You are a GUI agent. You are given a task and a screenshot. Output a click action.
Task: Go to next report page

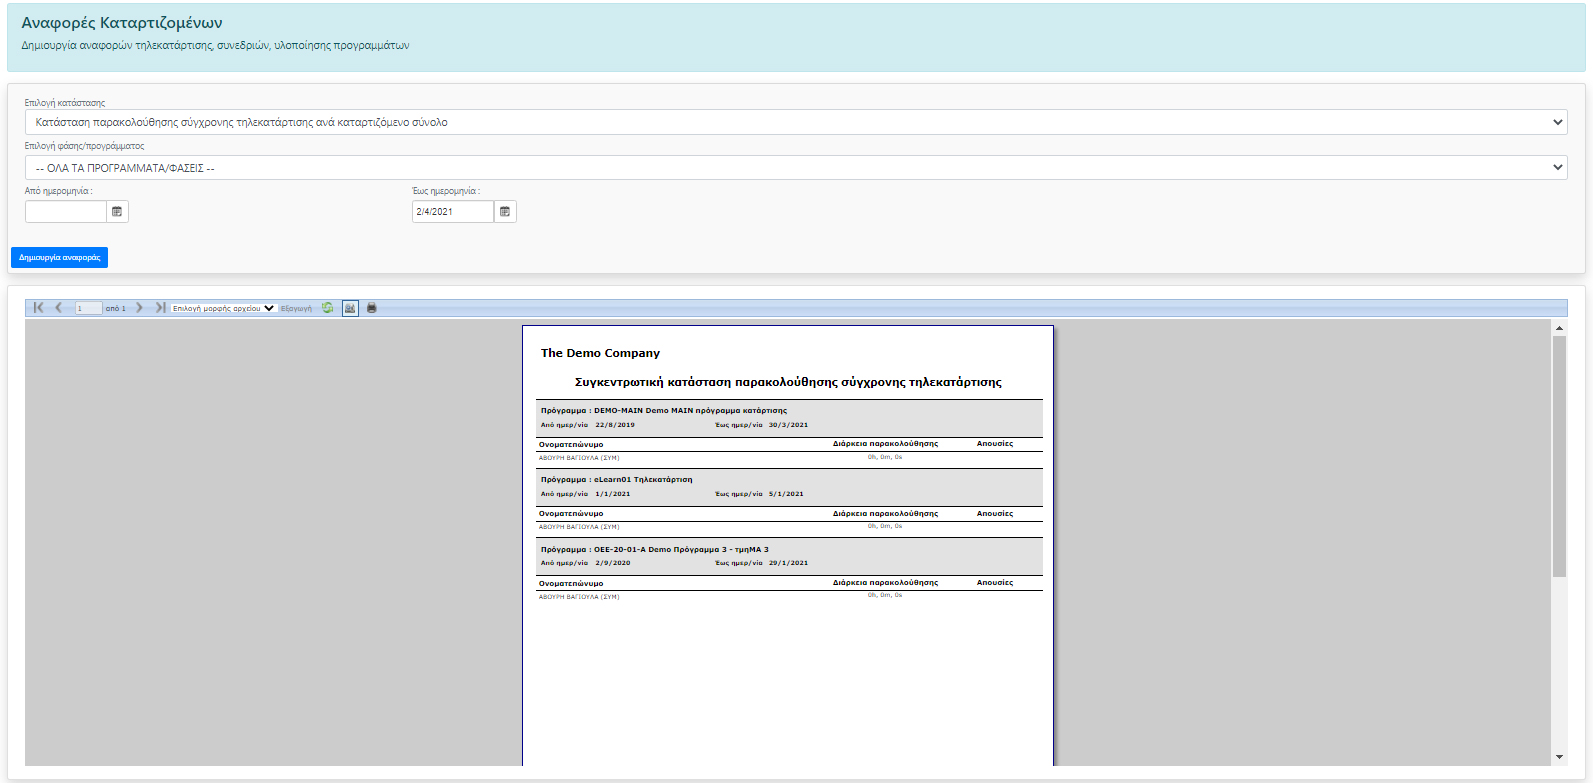[139, 308]
